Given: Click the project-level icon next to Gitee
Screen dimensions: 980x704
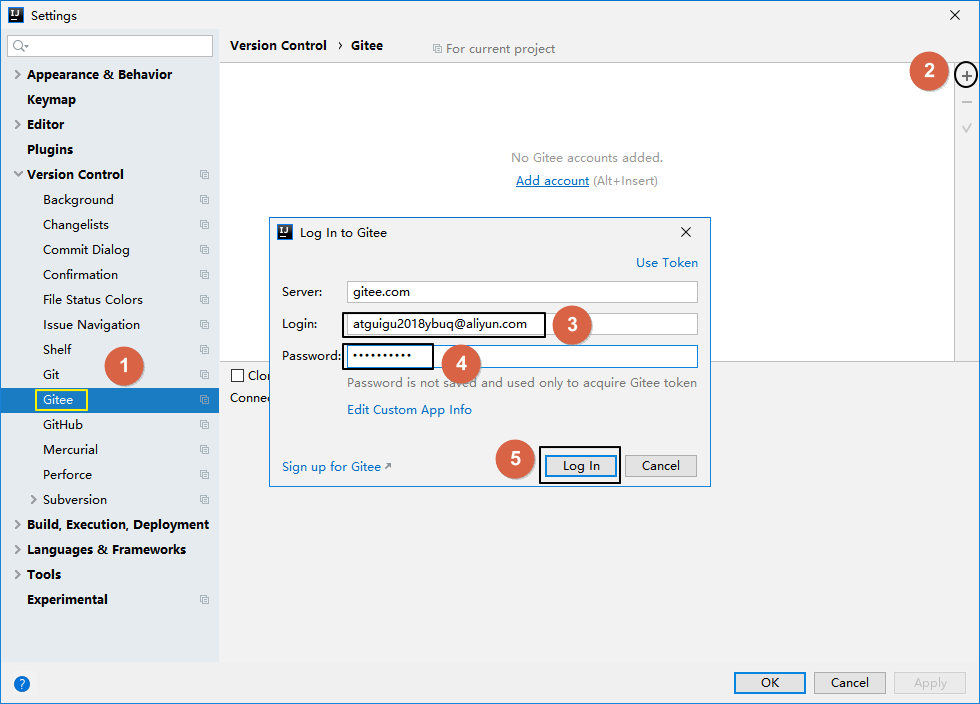Looking at the screenshot, I should point(204,400).
